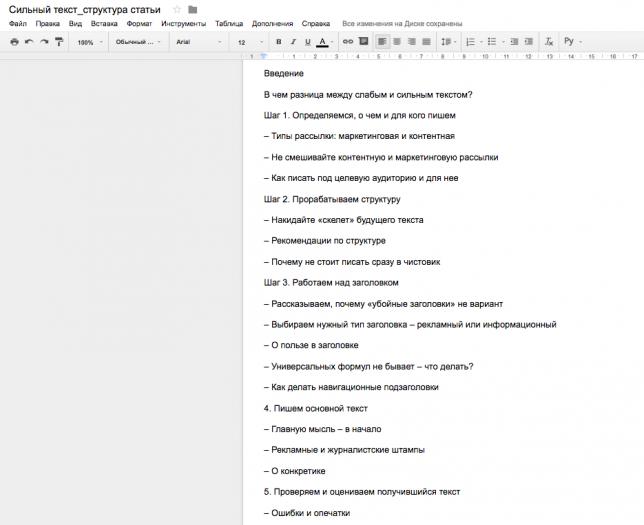644x525 pixels.
Task: Click '– Типы рассылки: маркетинговая и контентная'
Action: 359,136
